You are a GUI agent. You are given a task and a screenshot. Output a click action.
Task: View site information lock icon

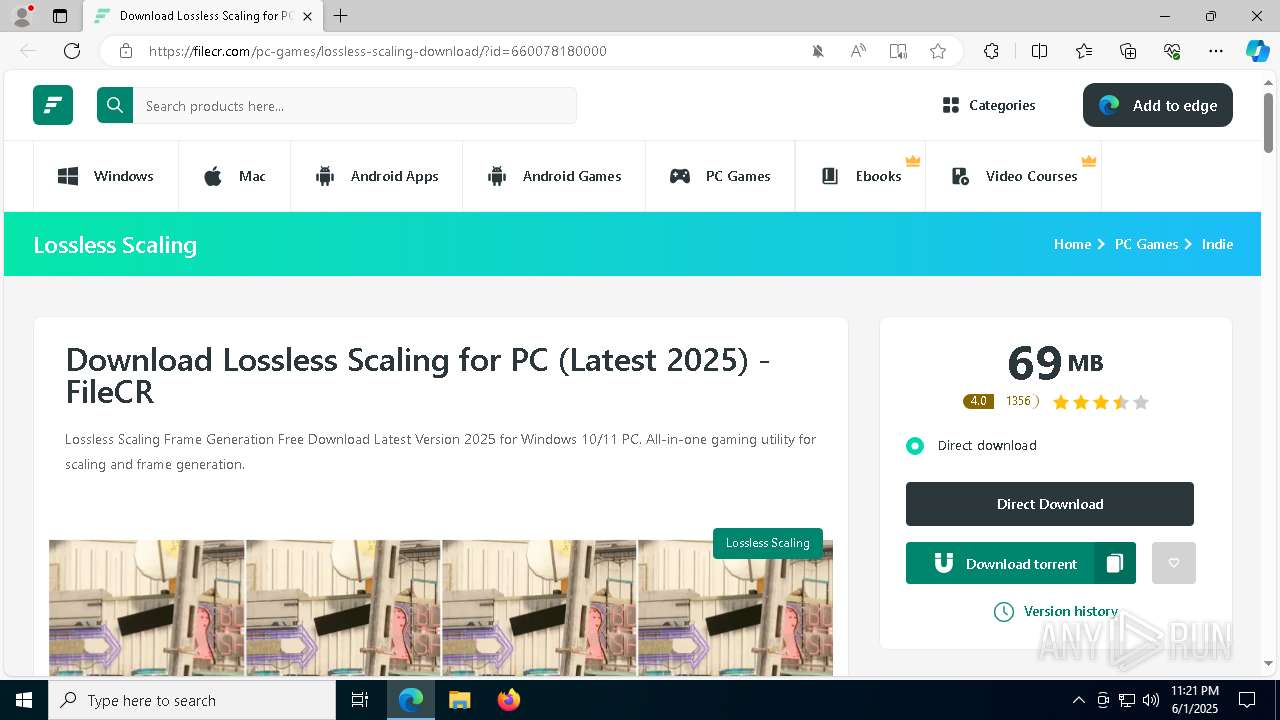(x=126, y=51)
